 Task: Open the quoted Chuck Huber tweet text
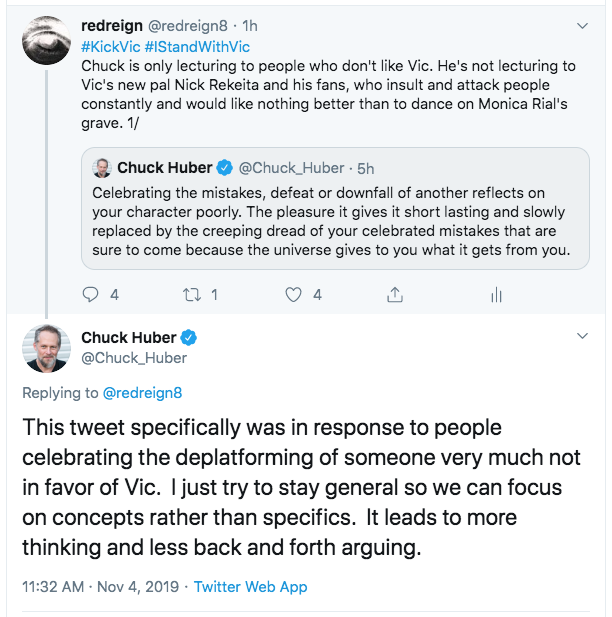click(x=331, y=222)
